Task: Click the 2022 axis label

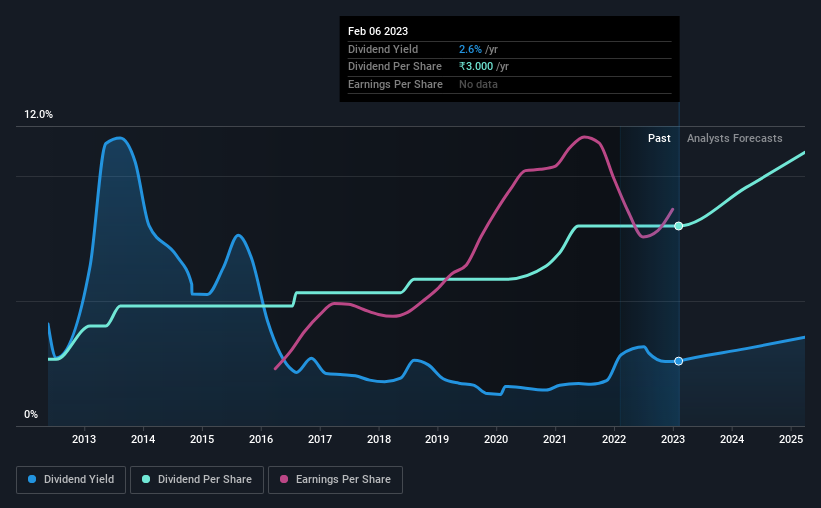Action: pos(614,439)
